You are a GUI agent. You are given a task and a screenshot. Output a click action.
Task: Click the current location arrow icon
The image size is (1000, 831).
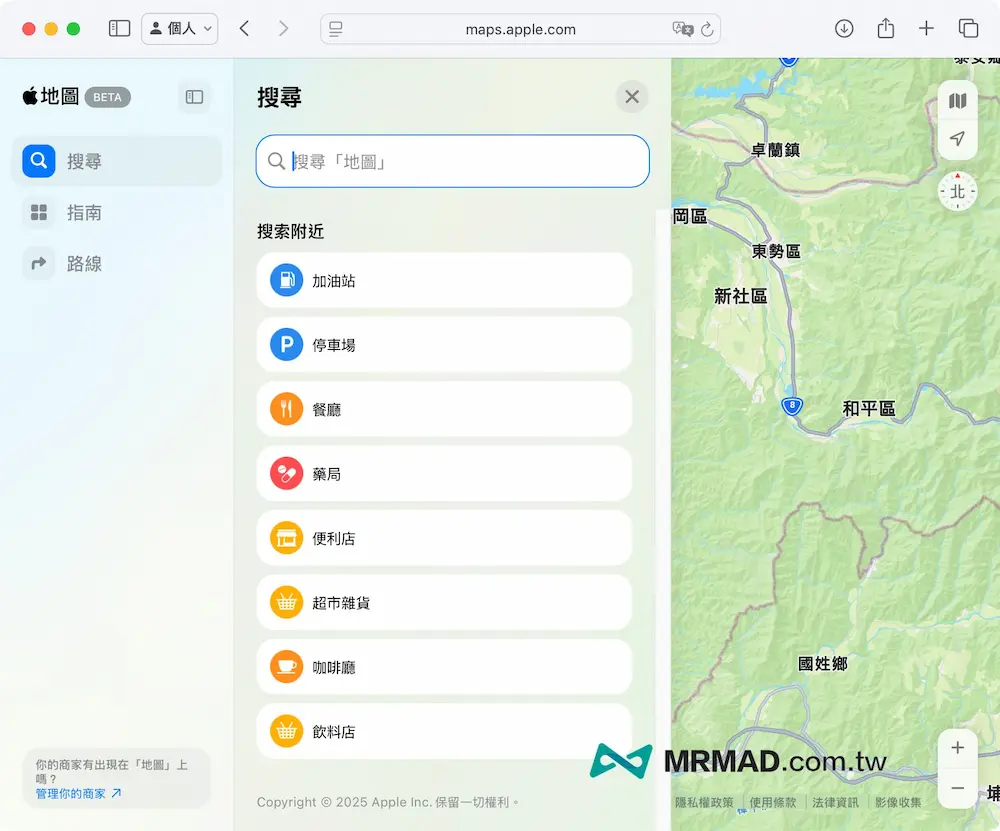pos(957,139)
